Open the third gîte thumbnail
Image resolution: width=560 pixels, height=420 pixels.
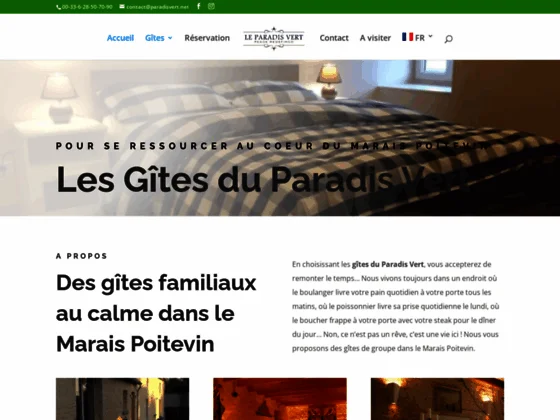click(438, 399)
